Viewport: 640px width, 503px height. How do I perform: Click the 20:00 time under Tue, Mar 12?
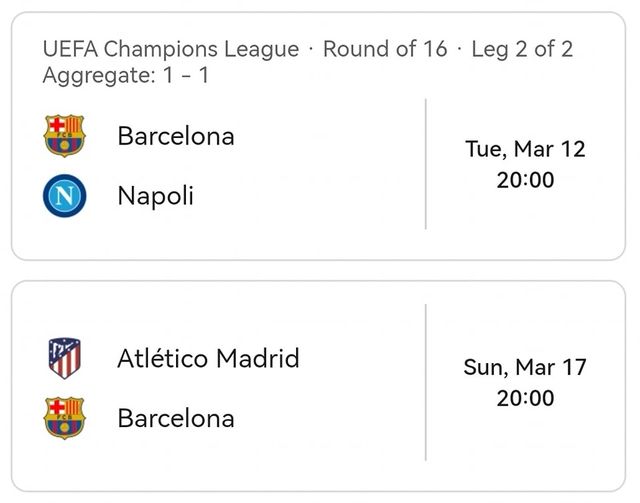[525, 180]
